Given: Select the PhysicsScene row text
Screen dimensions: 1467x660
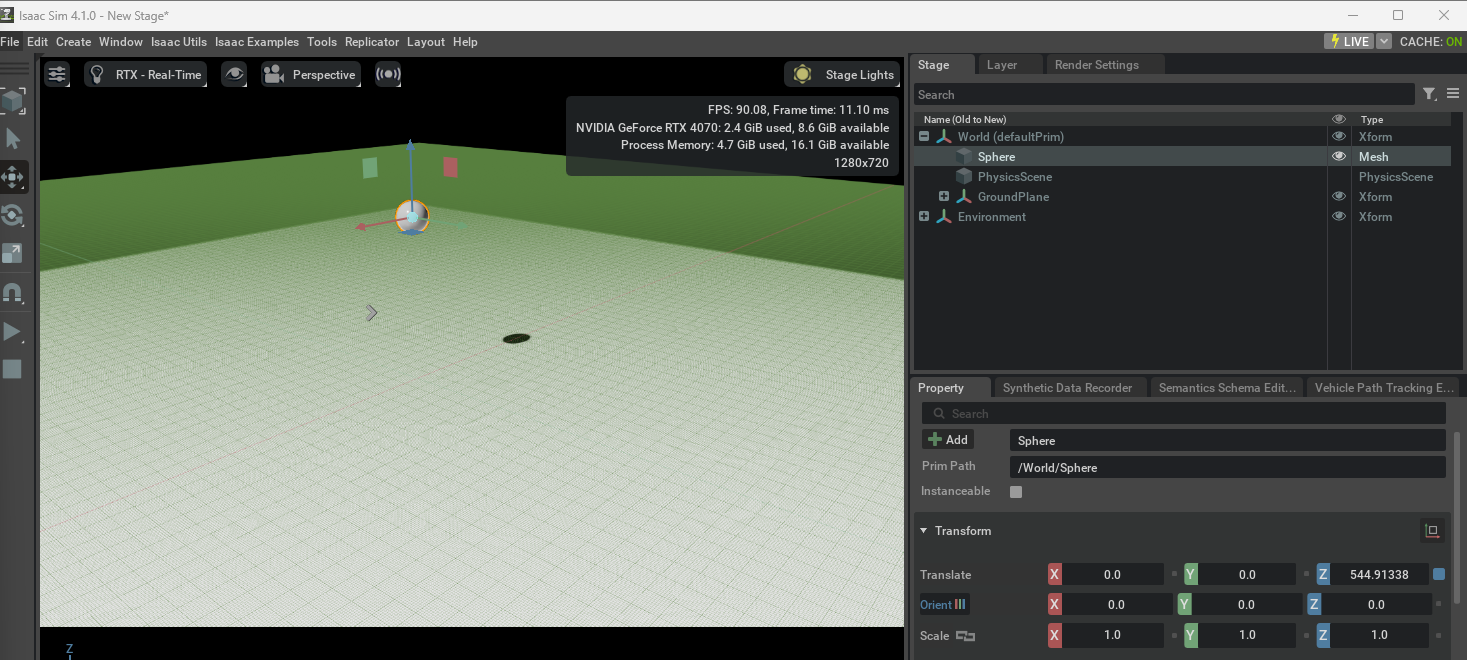Looking at the screenshot, I should 1014,177.
